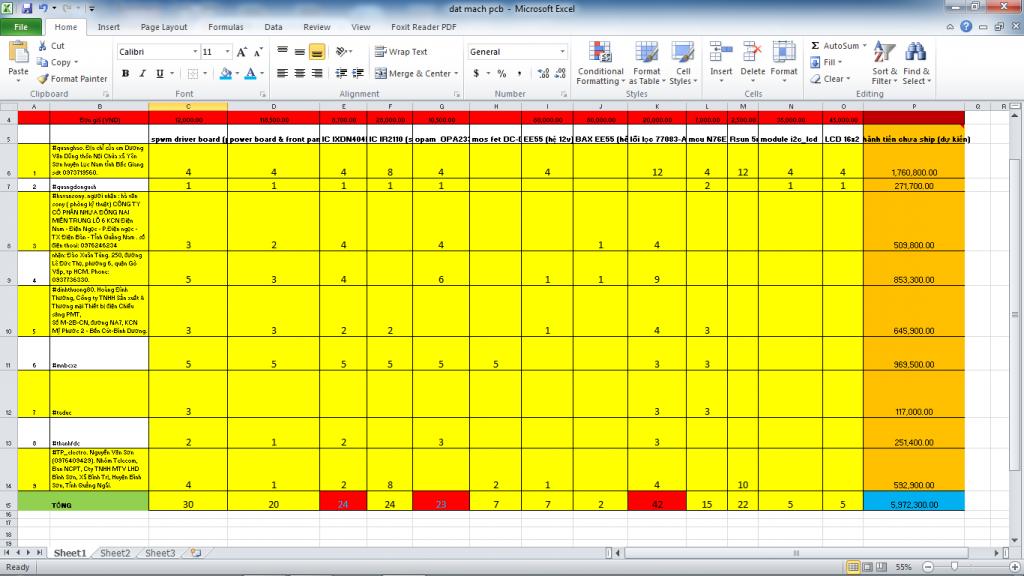The width and height of the screenshot is (1024, 576).
Task: Switch to Normal view in status bar
Action: [x=853, y=567]
